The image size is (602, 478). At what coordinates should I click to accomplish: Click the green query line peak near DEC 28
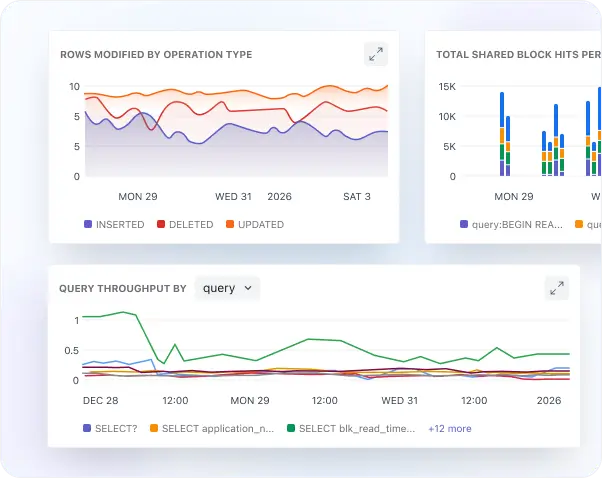click(x=123, y=312)
